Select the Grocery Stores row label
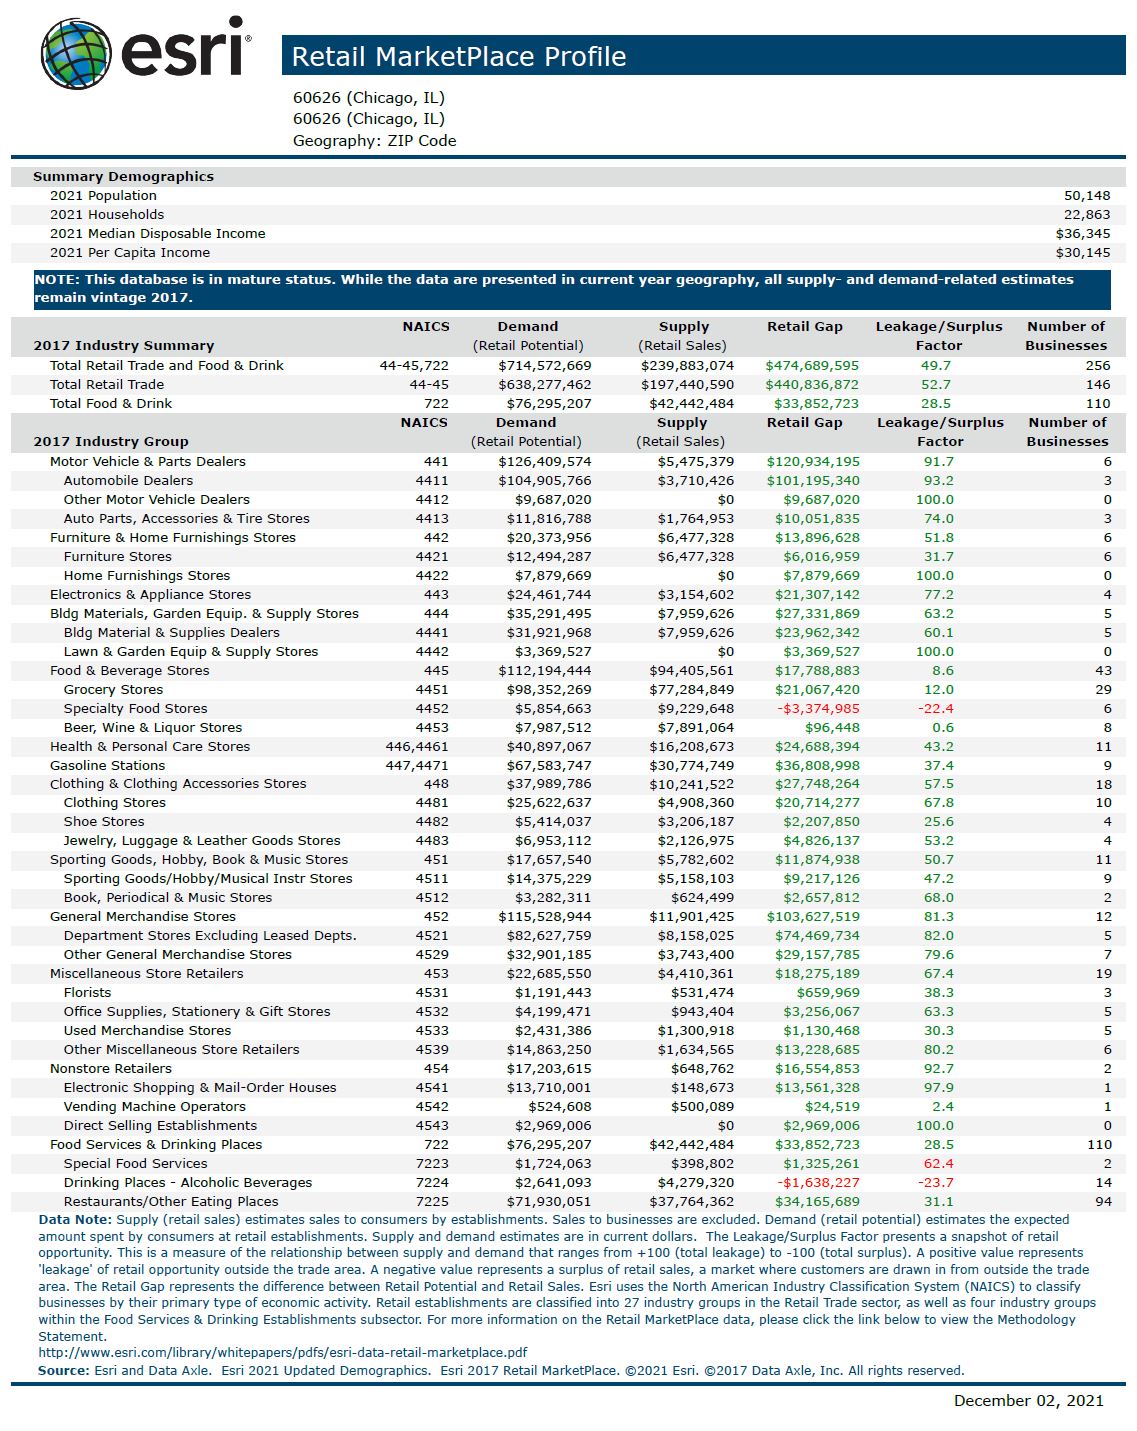Screen dimensions: 1137x1431 coord(113,690)
